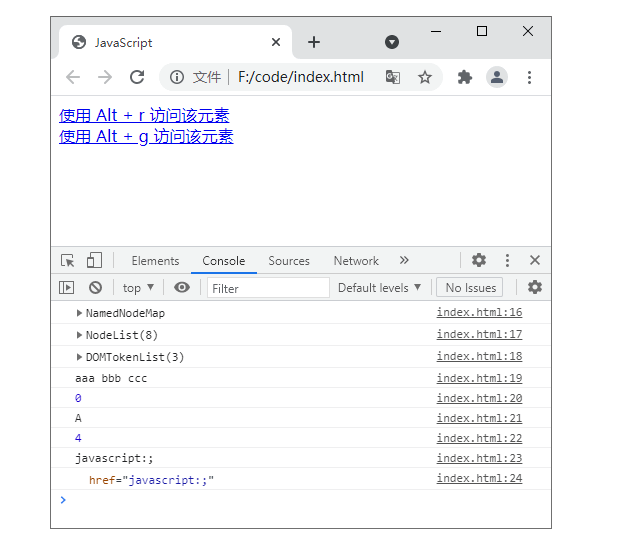
Task: Click the translate page icon
Action: click(393, 77)
